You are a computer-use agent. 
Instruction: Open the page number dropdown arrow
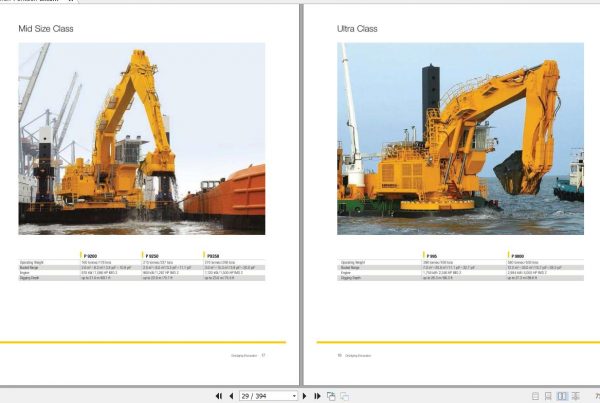(x=294, y=396)
